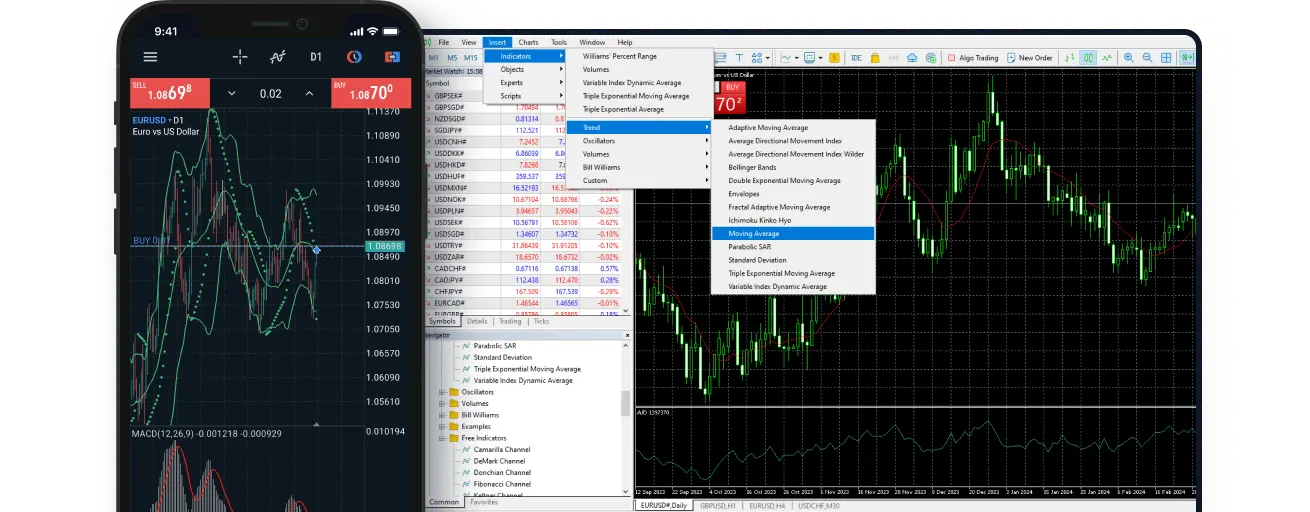Viewport: 1310px width, 512px height.
Task: Select Experts in the Insert menu
Action: (x=526, y=82)
